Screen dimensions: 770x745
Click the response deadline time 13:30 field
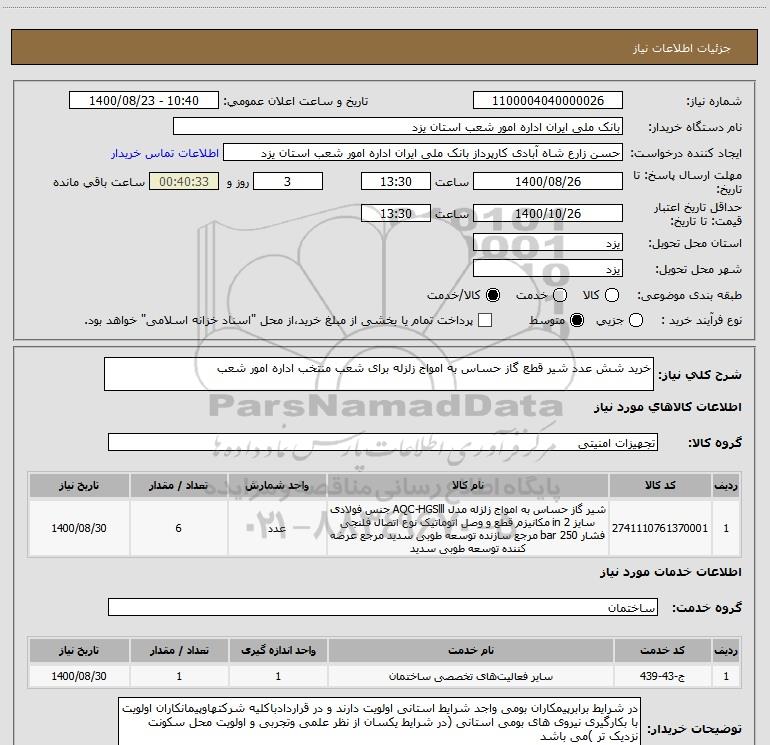point(396,181)
